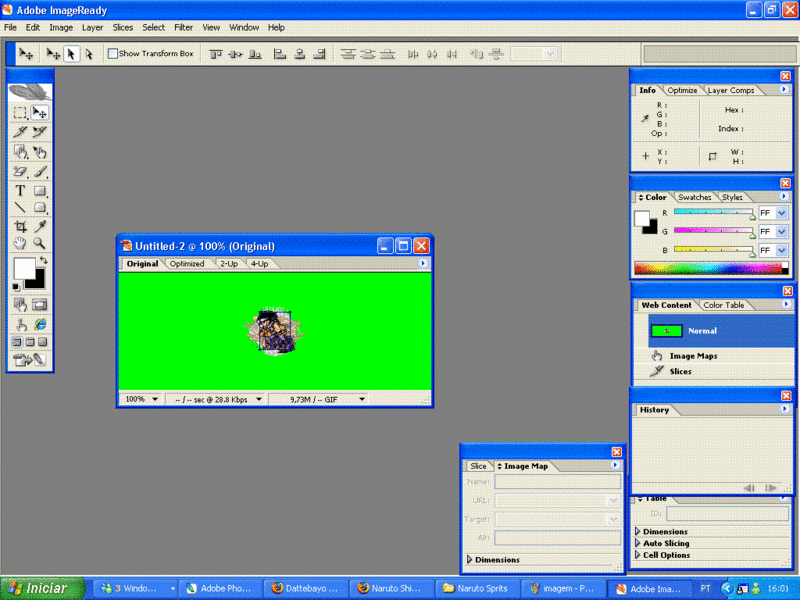Open the Web Content palette flyout menu
The image size is (800, 600).
point(786,304)
